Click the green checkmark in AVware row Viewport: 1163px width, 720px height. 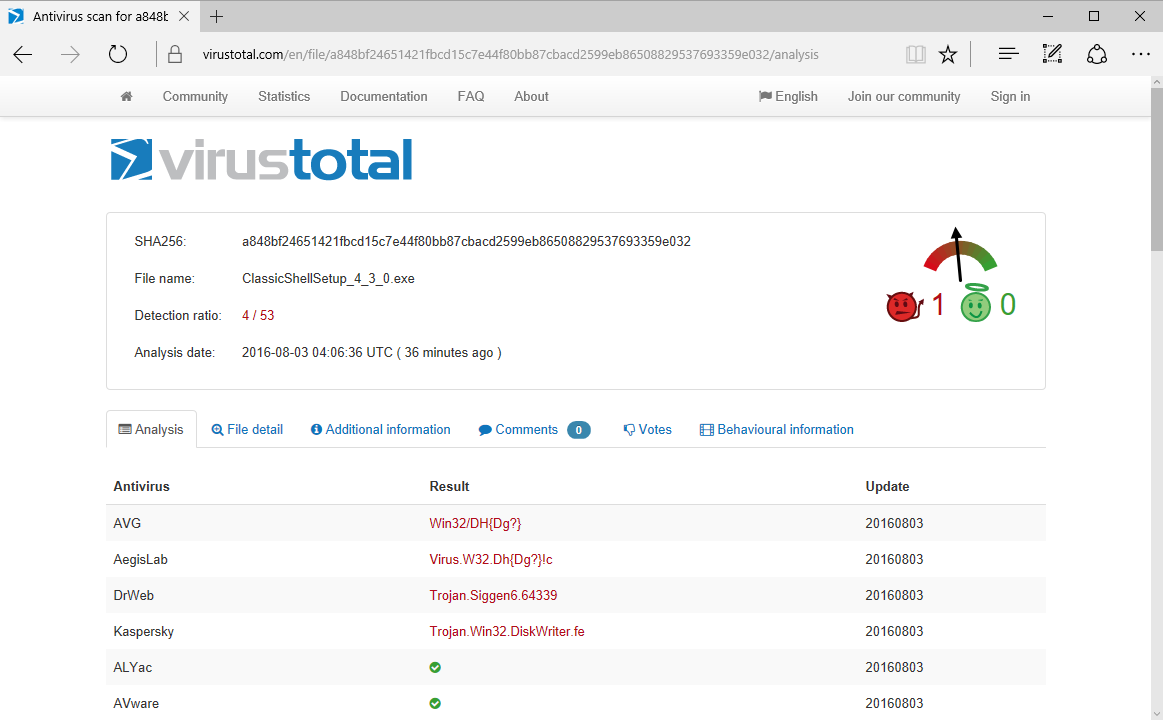click(x=435, y=703)
